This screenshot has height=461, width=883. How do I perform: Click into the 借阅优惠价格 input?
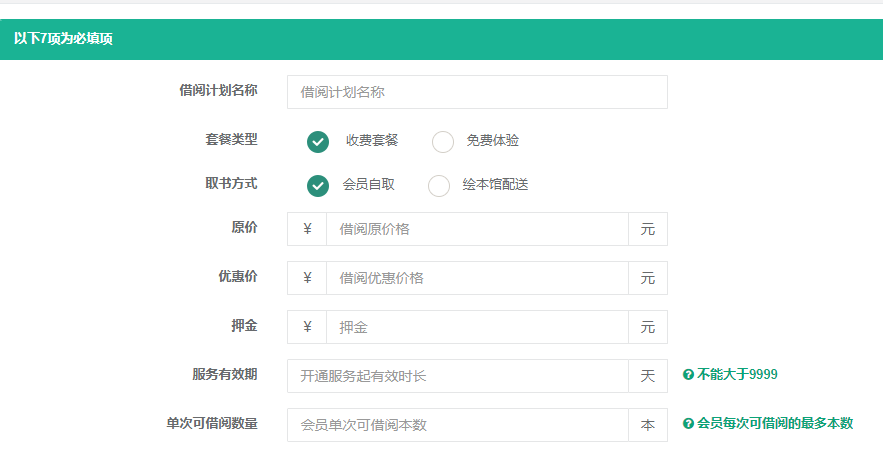[478, 278]
